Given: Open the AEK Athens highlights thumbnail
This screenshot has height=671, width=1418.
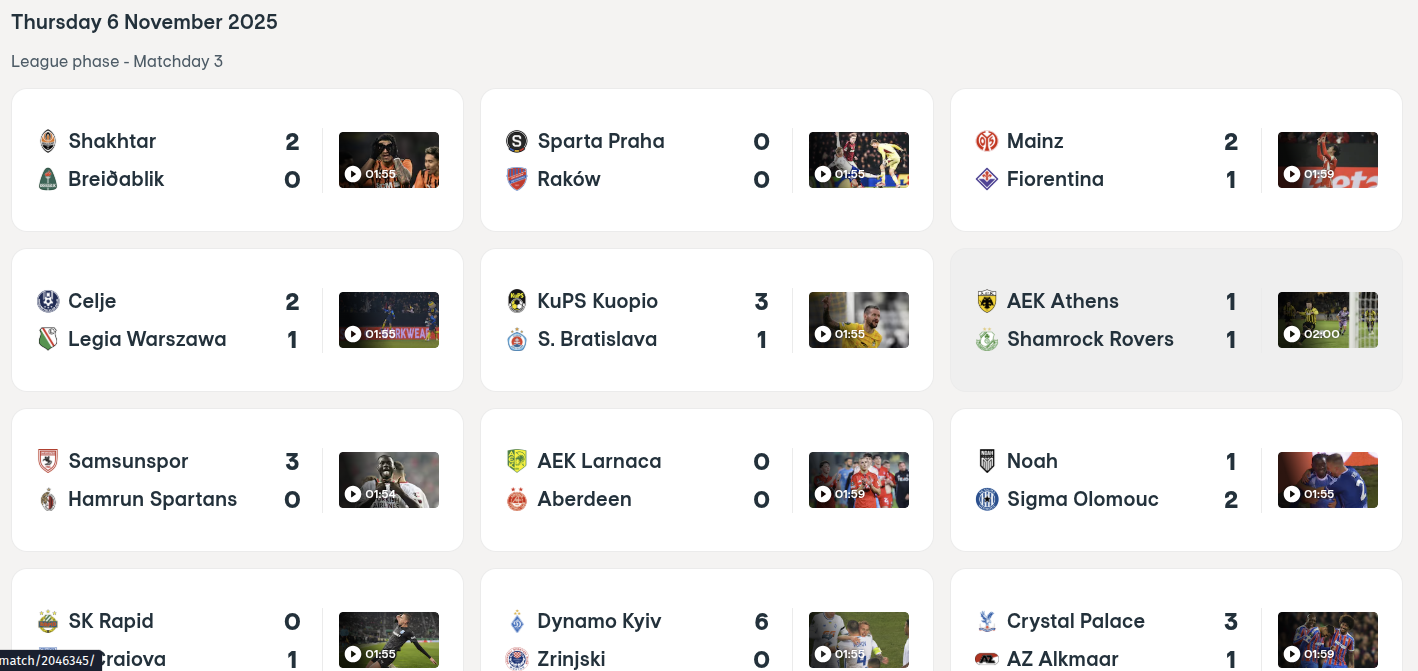Looking at the screenshot, I should pos(1327,320).
